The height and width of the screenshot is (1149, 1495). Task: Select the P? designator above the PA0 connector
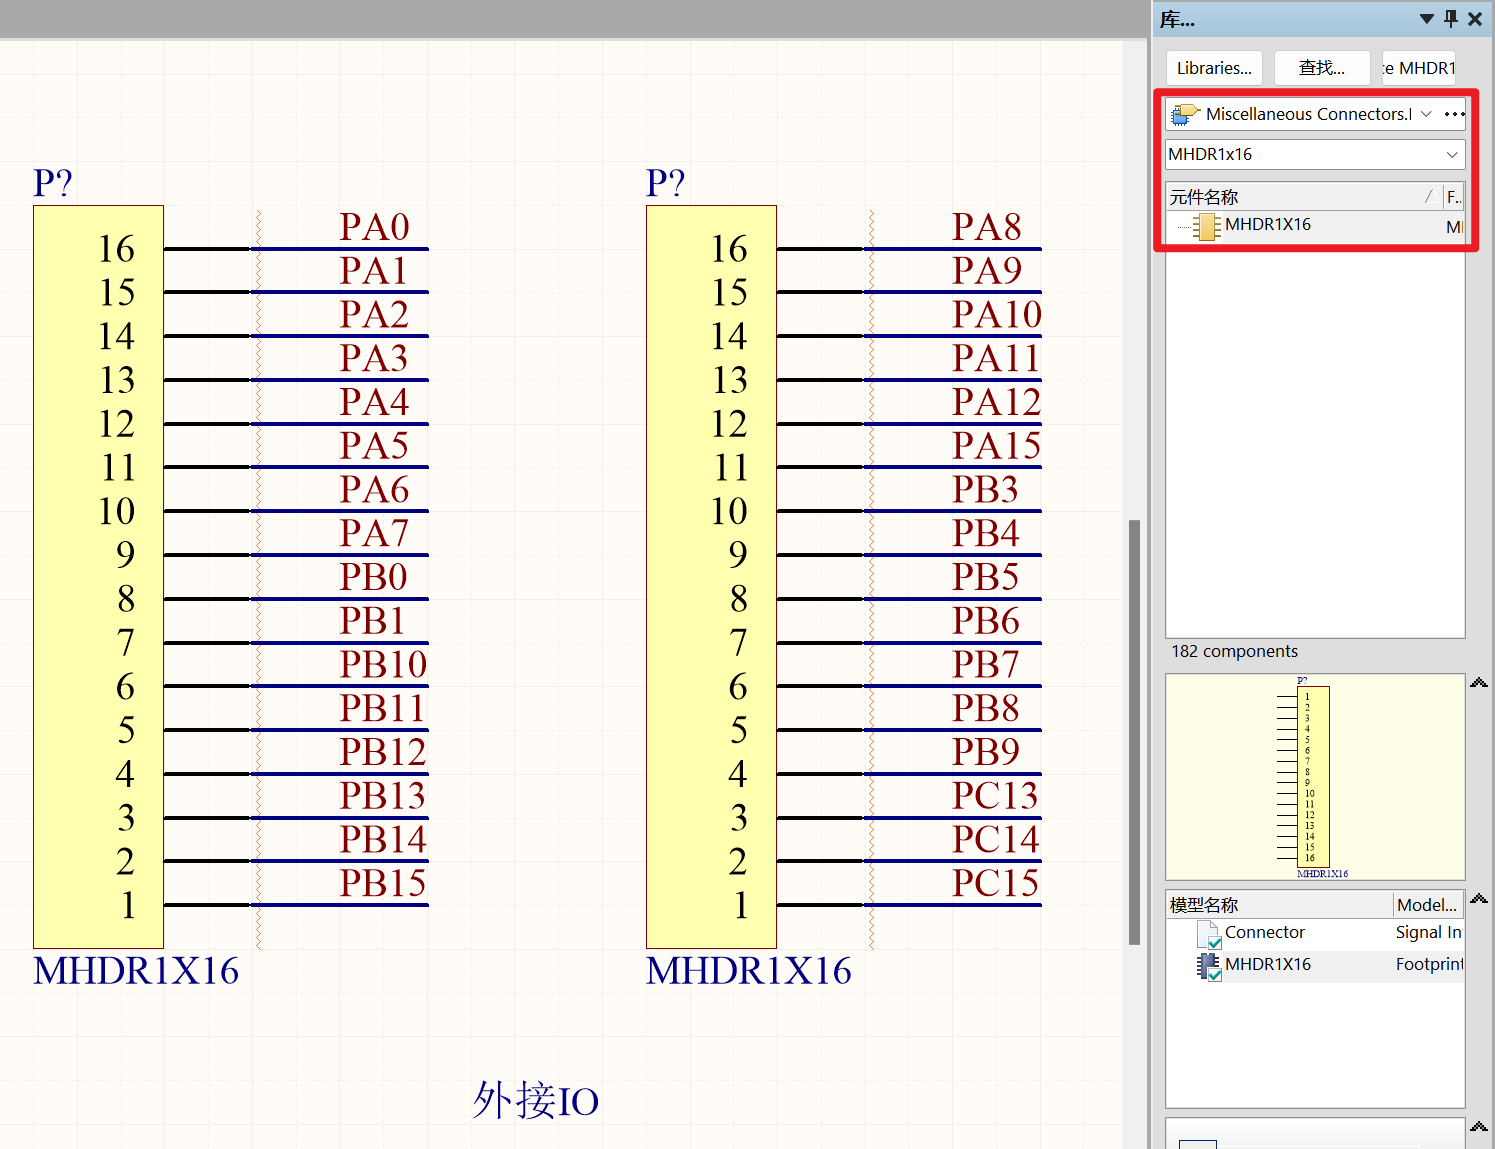[53, 184]
